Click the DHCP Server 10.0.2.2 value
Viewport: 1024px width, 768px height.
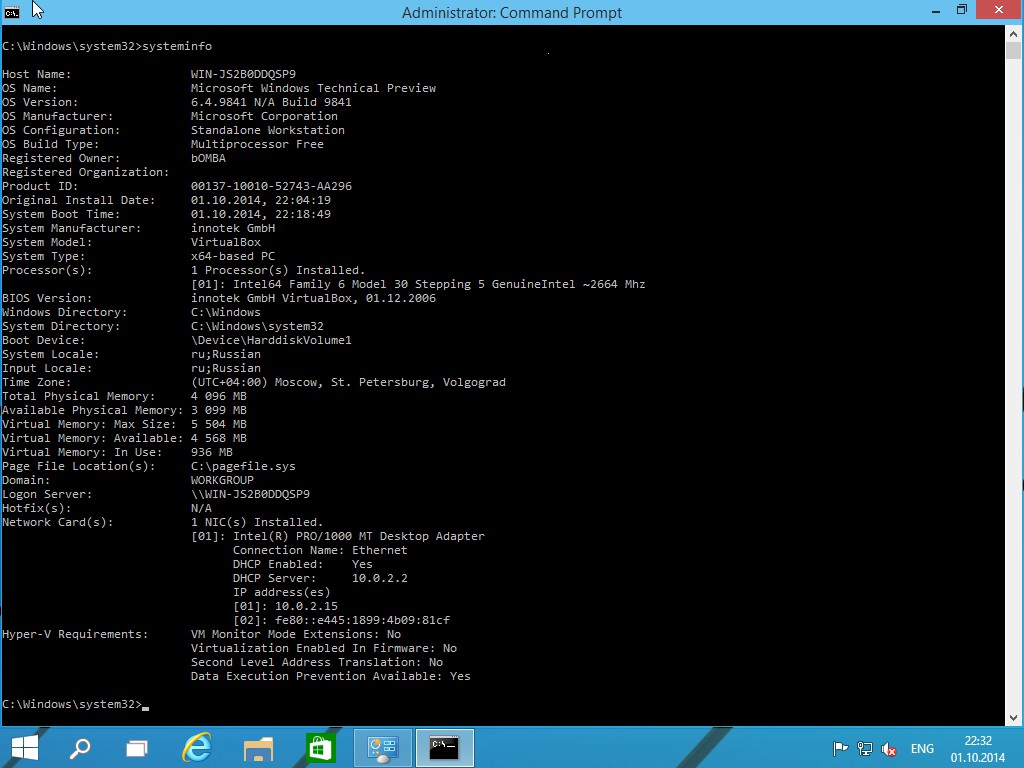(379, 578)
